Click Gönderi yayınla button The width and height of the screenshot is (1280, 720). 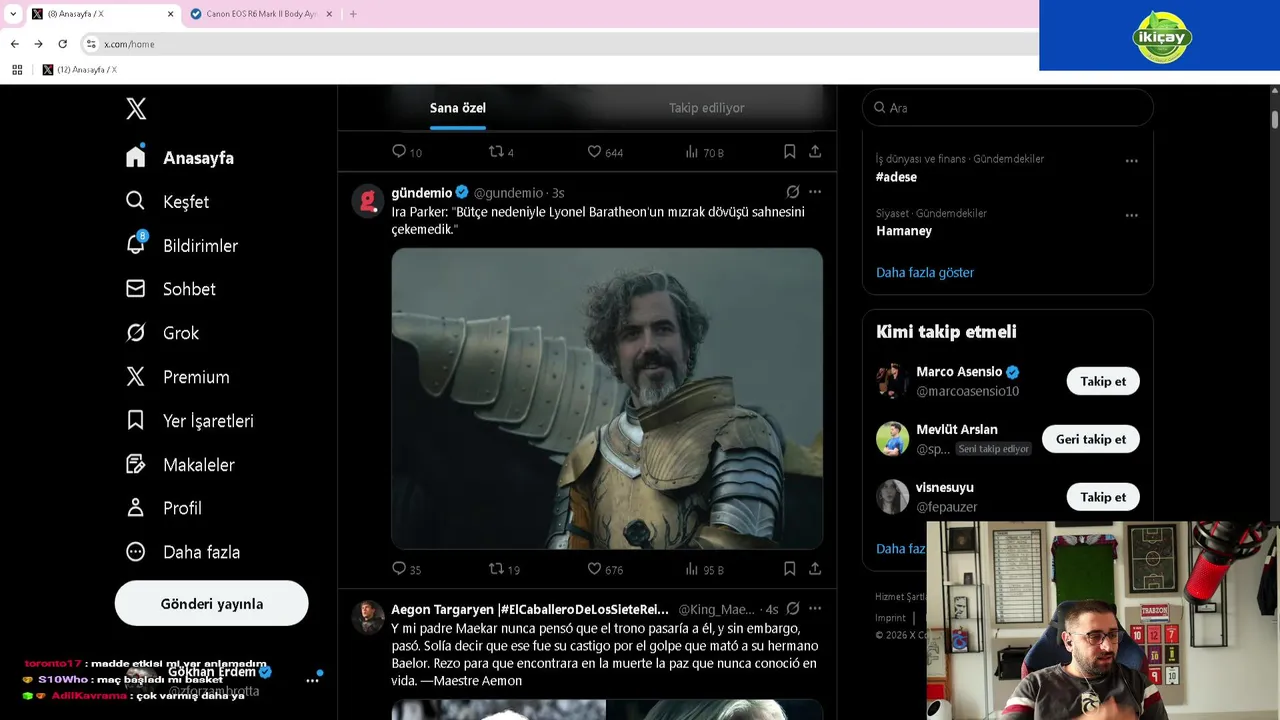[x=211, y=604]
